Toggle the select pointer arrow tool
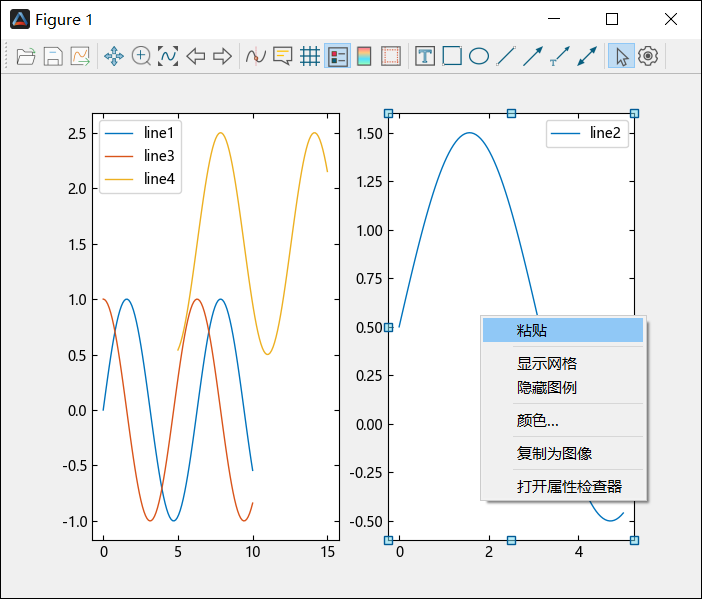 pyautogui.click(x=621, y=57)
